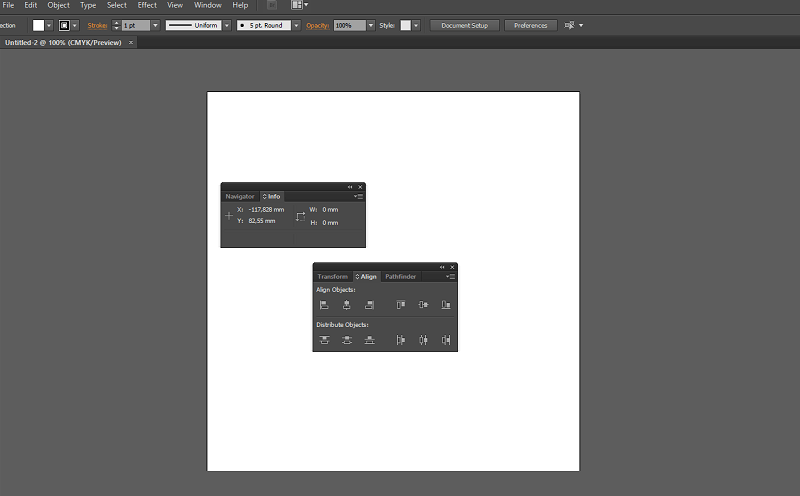Close the Align panel group
The image size is (800, 496).
(452, 267)
